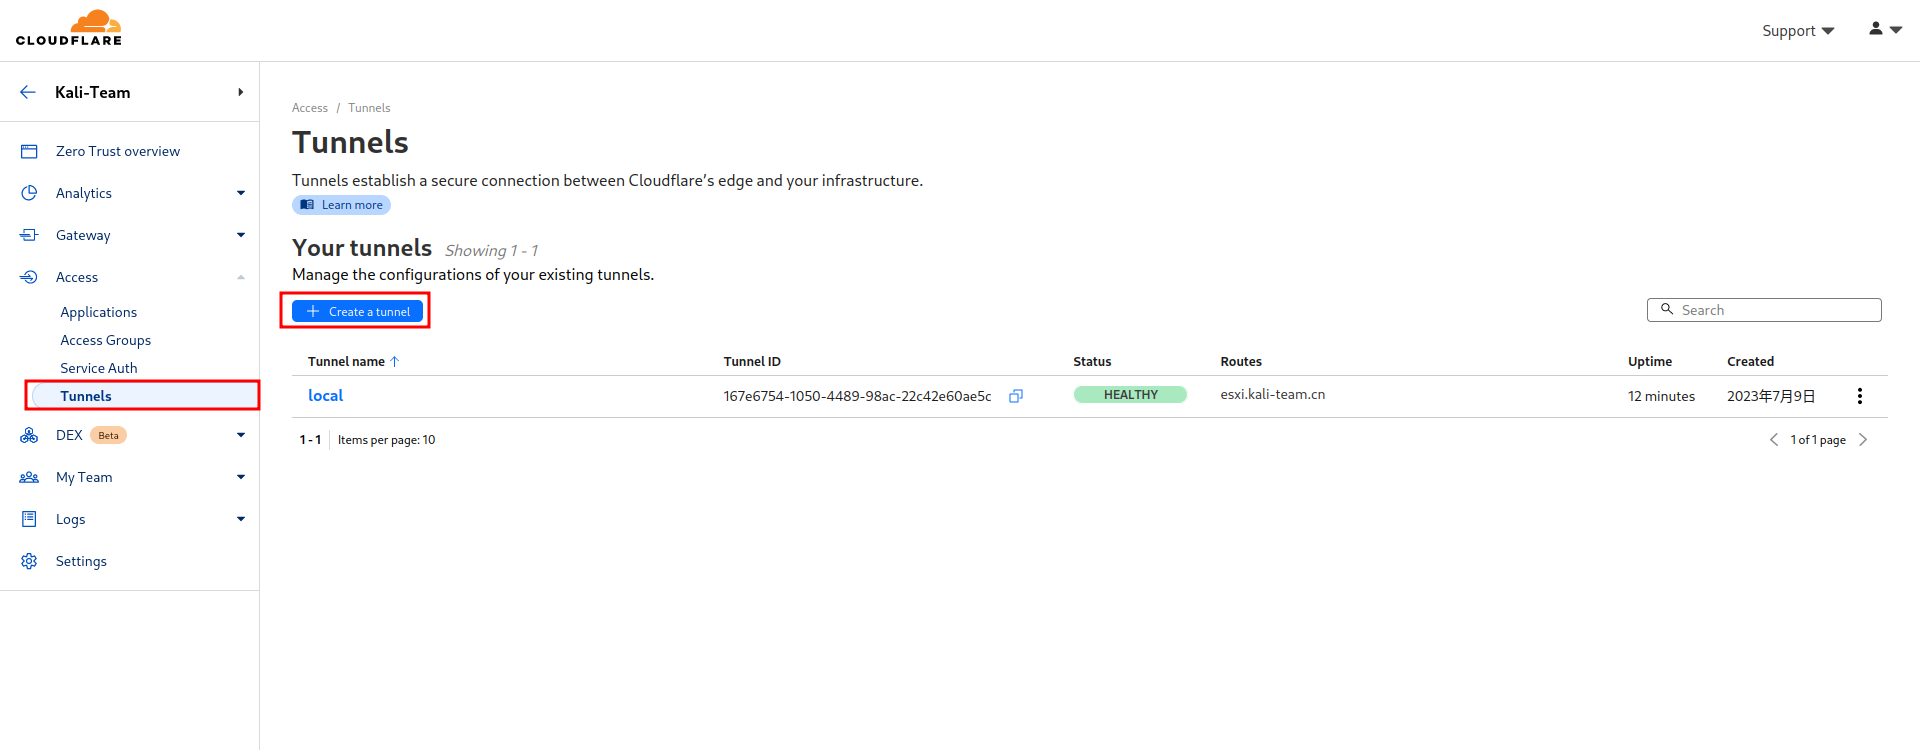The image size is (1920, 750).
Task: Go to the previous page arrow
Action: (x=1774, y=440)
